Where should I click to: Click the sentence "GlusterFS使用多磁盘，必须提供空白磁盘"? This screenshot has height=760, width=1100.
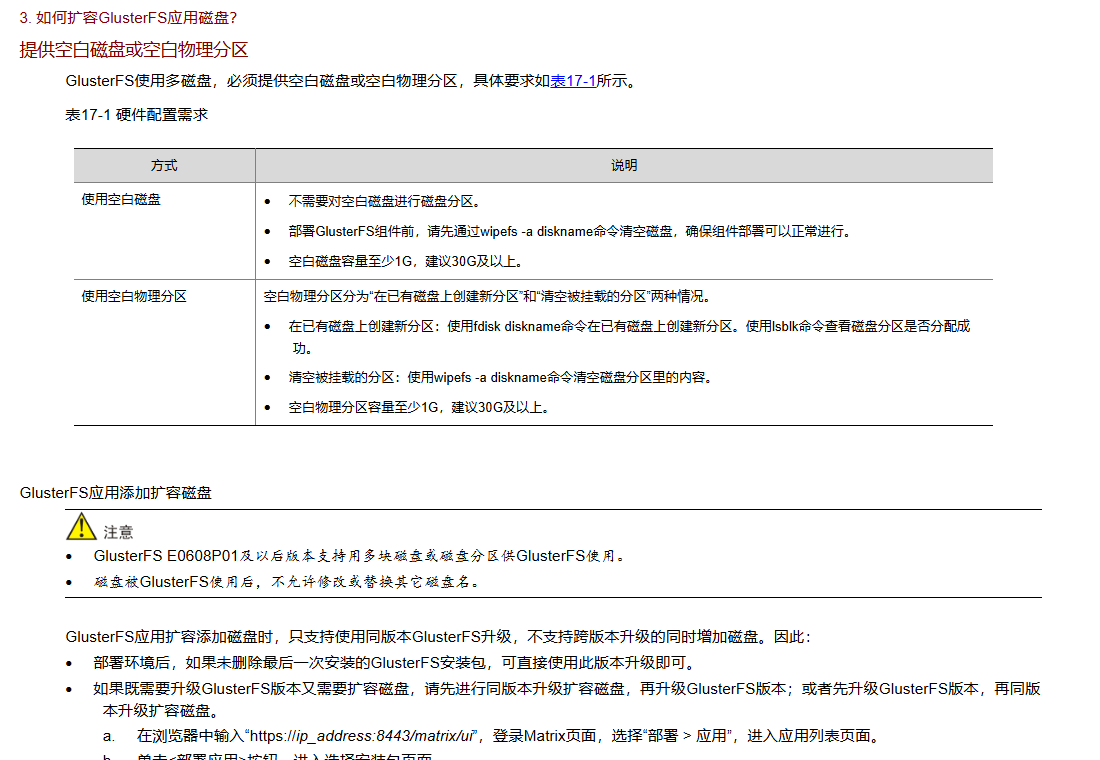[x=351, y=81]
